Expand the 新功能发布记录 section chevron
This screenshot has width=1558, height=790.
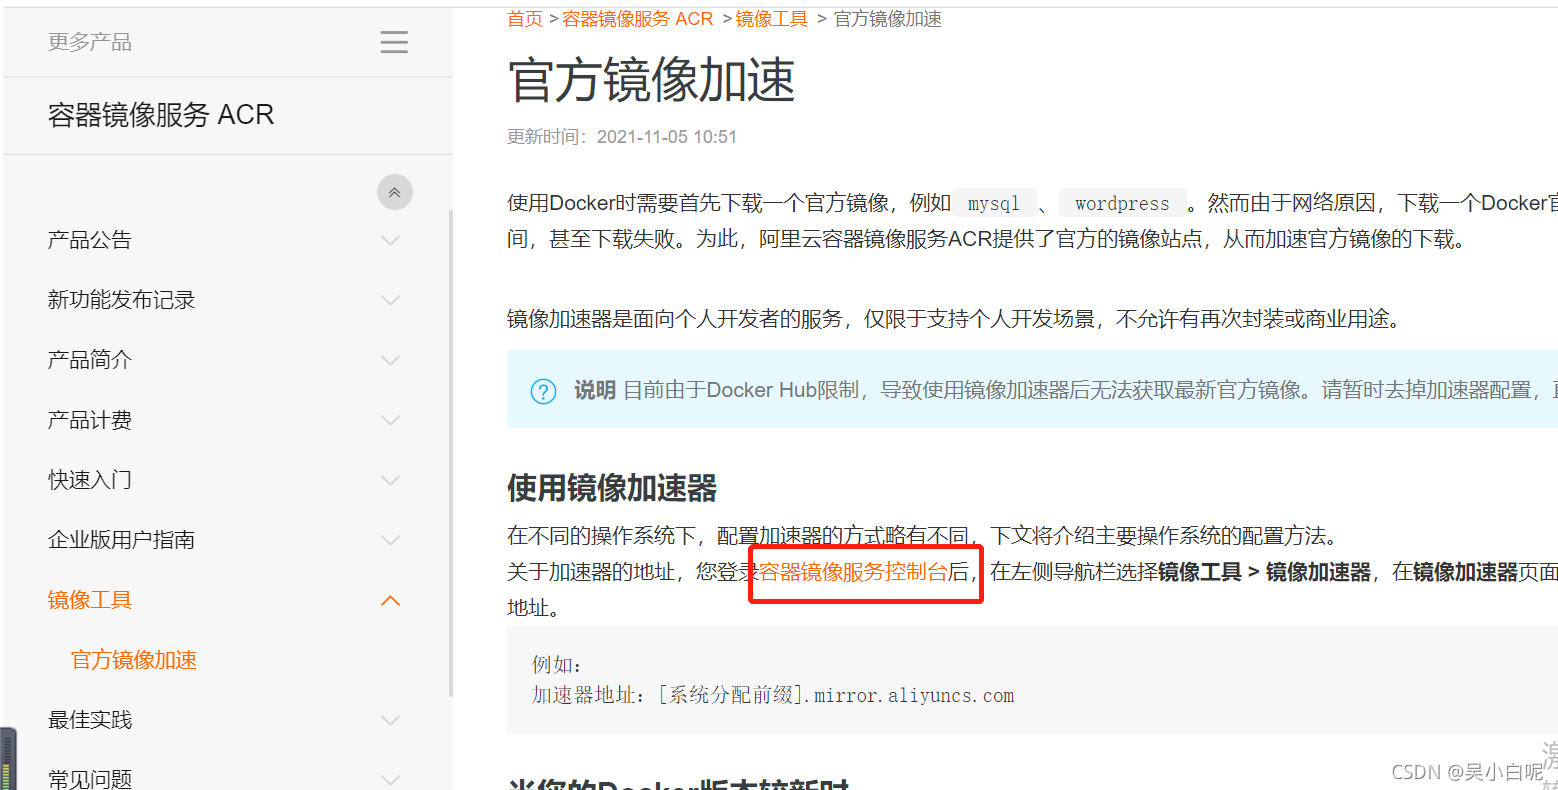391,300
